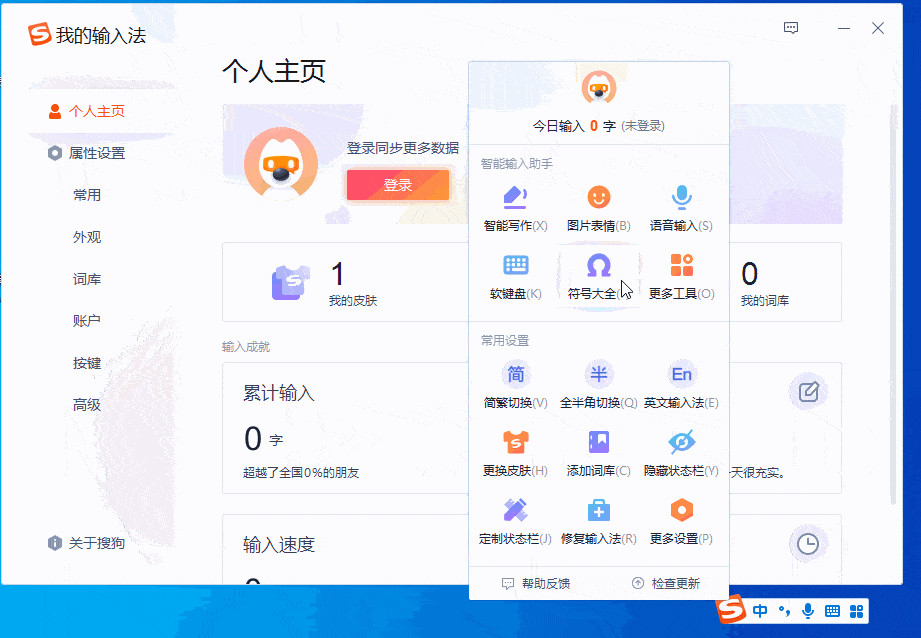The width and height of the screenshot is (921, 638).
Task: Click the Sogou S logo on status bar
Action: point(731,609)
